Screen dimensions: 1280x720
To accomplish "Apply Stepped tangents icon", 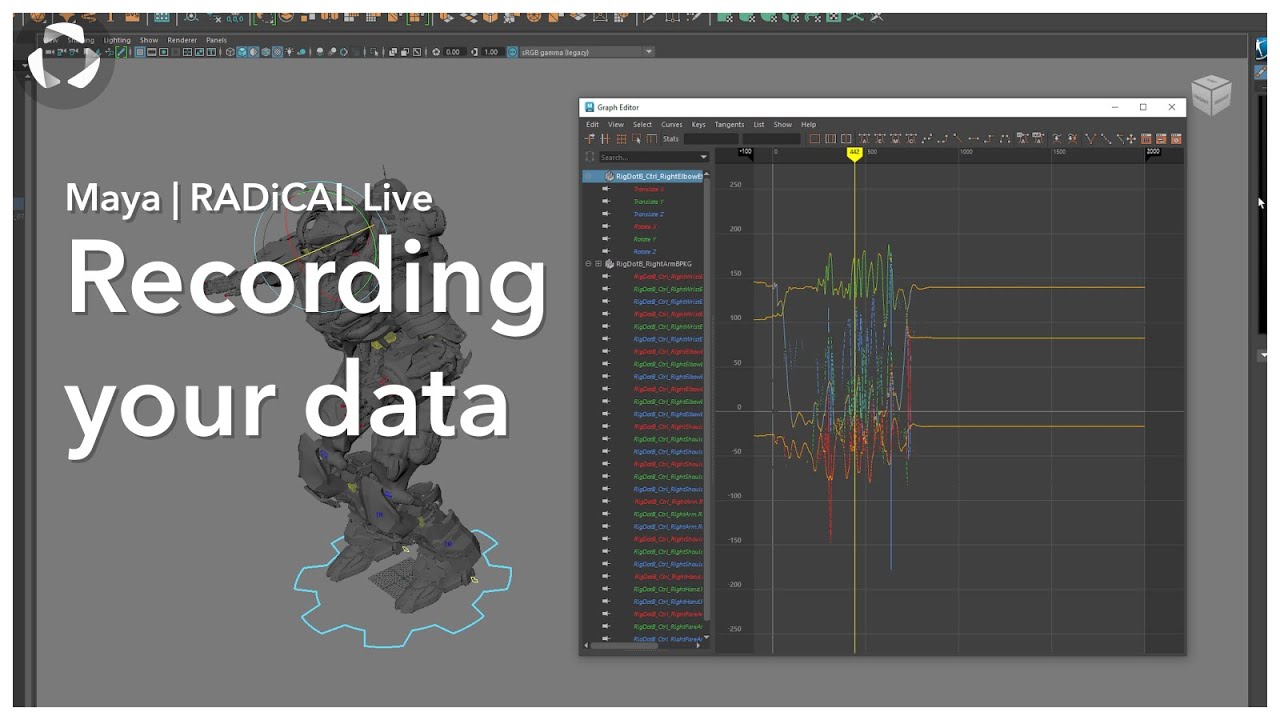I will point(990,138).
